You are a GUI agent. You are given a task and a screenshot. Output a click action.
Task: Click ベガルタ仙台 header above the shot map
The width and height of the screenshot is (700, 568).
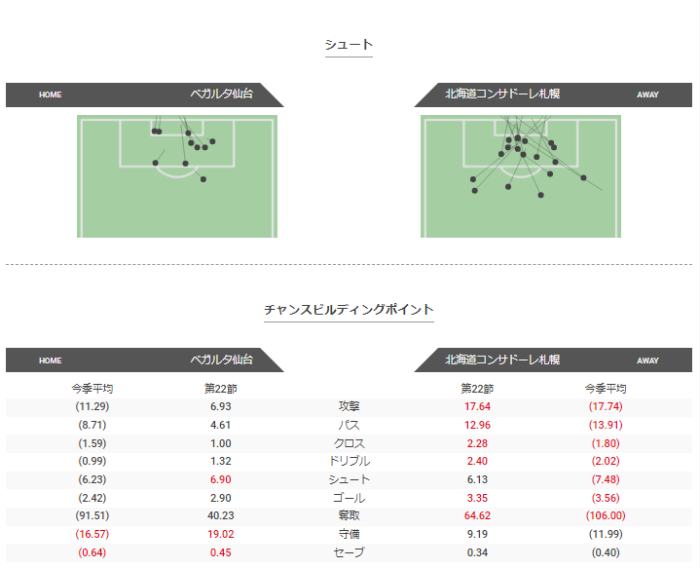(222, 95)
